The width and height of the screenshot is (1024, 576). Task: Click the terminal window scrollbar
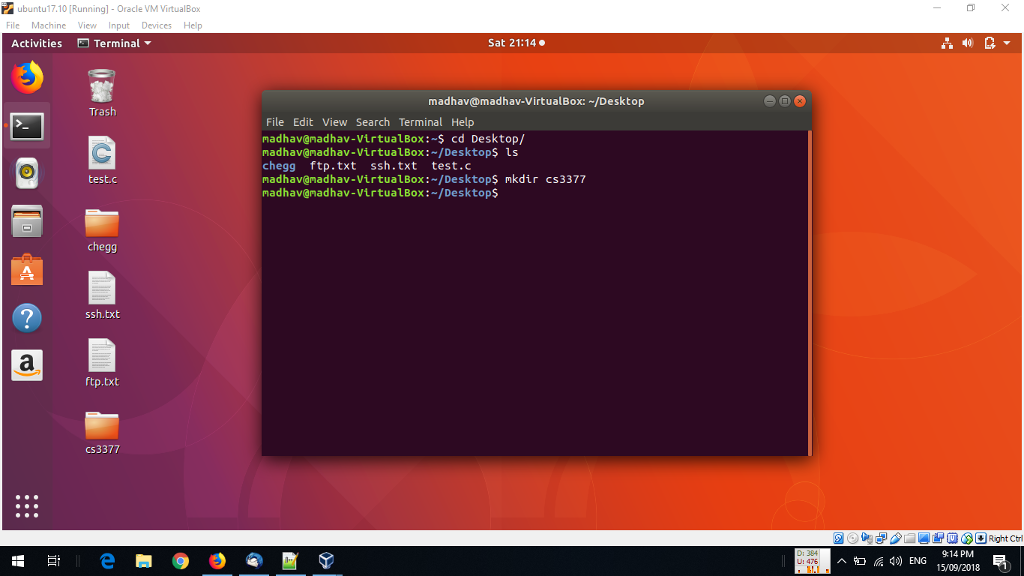(810, 293)
